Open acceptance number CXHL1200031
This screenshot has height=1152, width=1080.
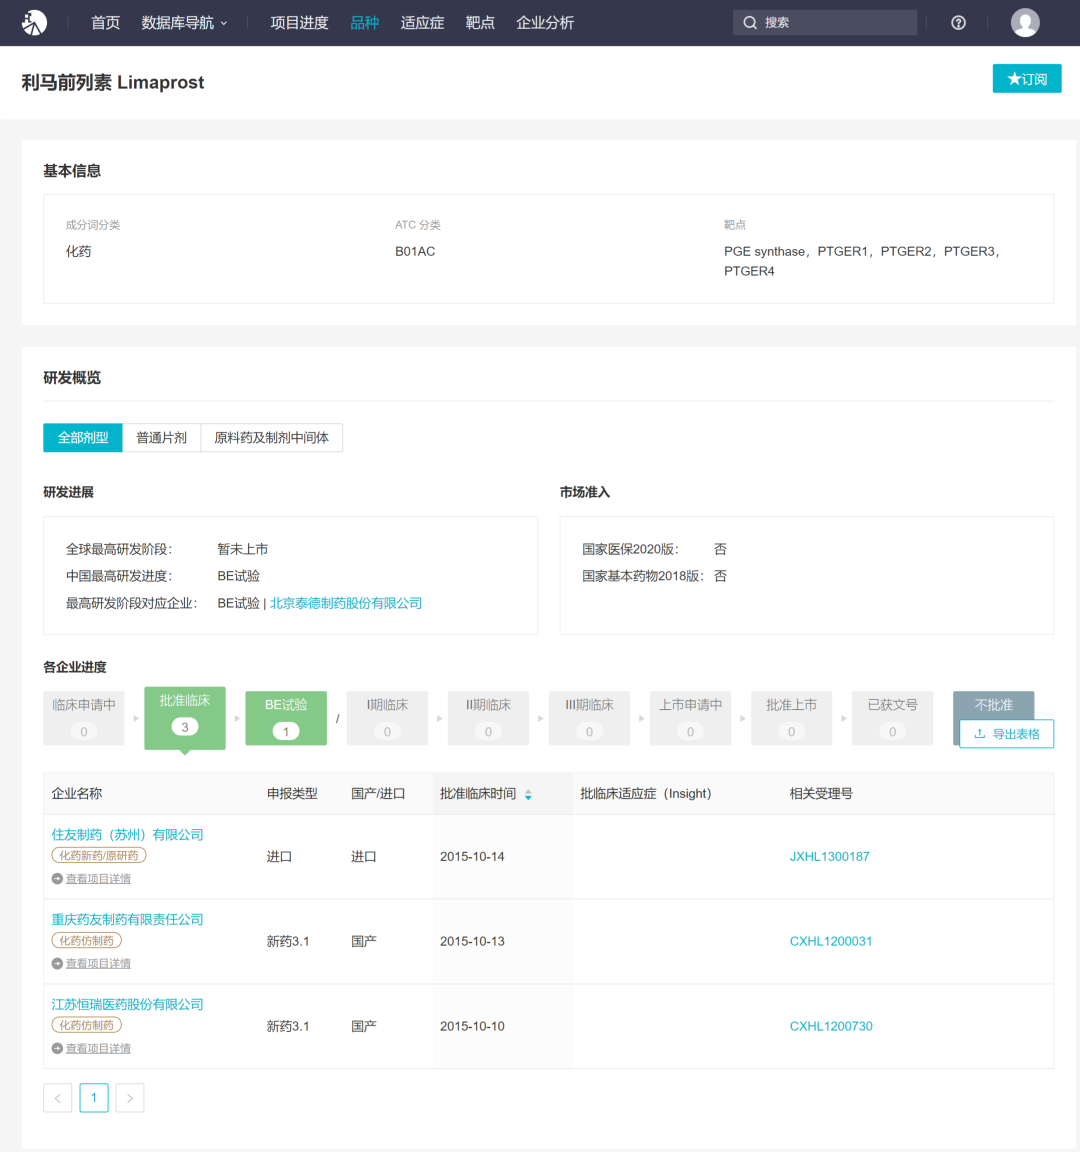(831, 941)
